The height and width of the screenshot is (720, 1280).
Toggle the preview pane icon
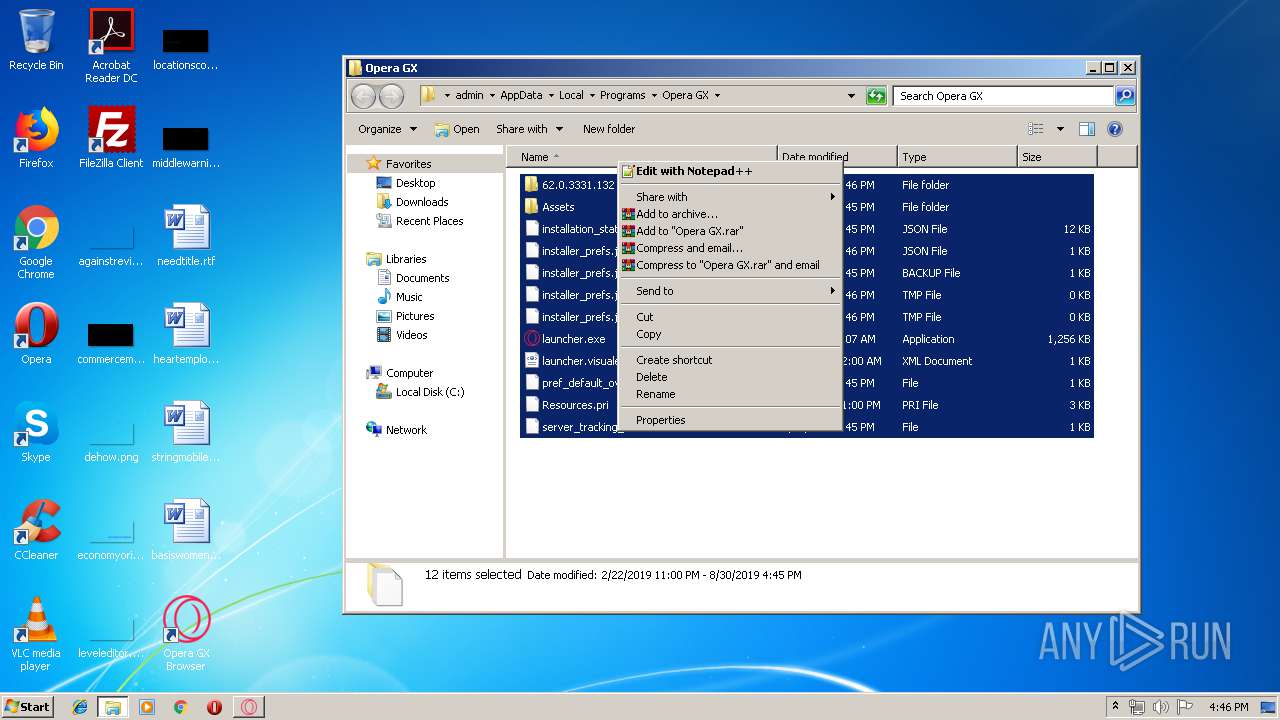click(1087, 129)
